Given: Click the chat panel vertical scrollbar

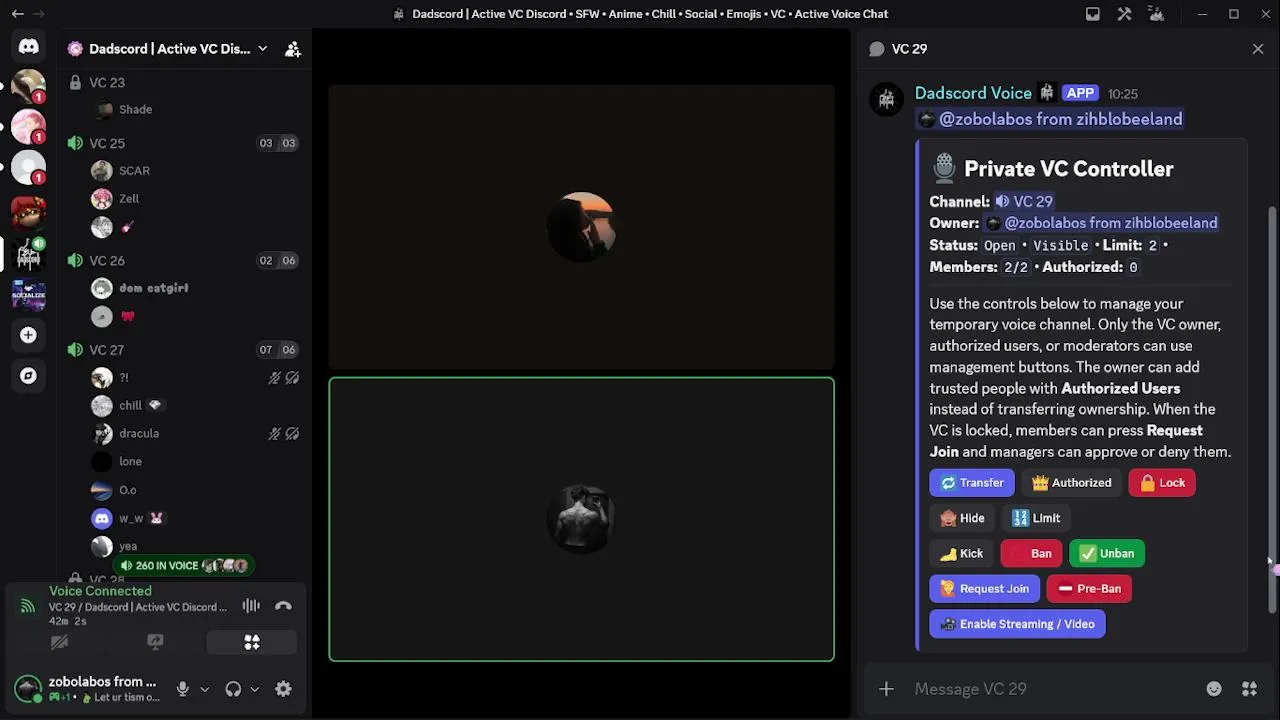Looking at the screenshot, I should coord(1272,410).
